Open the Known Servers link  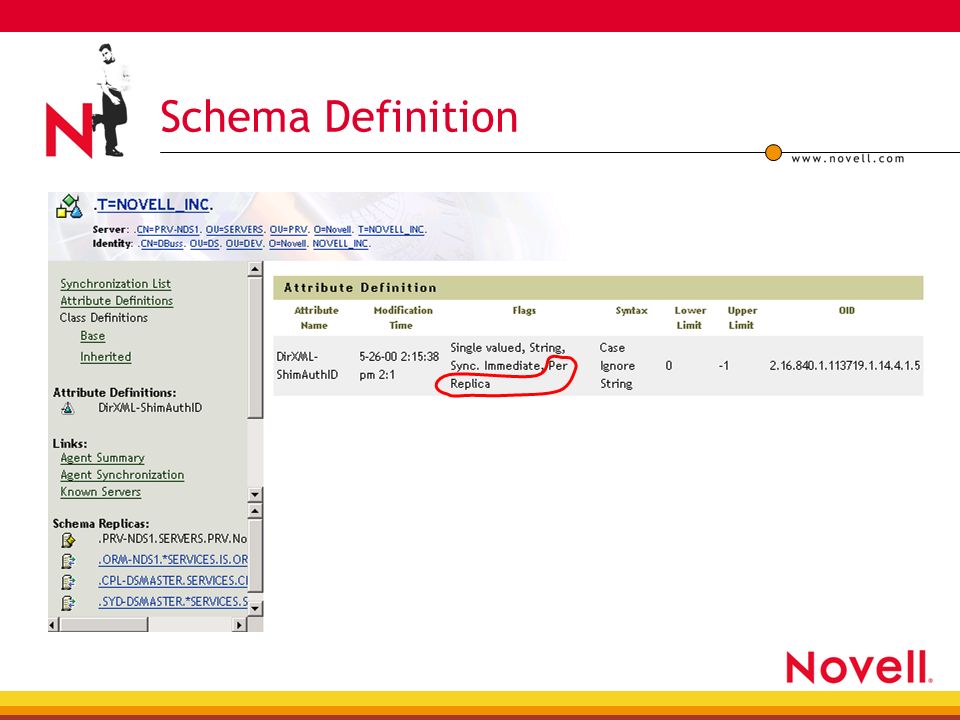pos(100,492)
